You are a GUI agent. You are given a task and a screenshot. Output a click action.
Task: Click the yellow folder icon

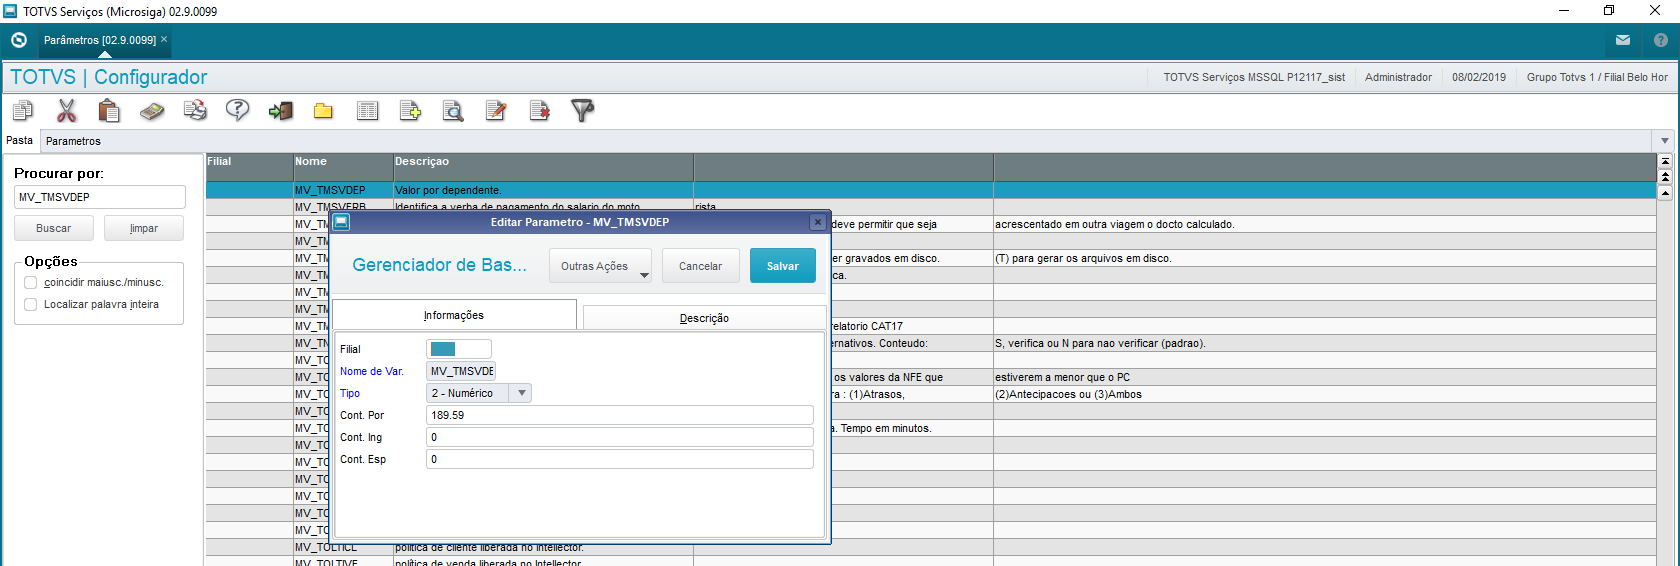click(x=323, y=111)
